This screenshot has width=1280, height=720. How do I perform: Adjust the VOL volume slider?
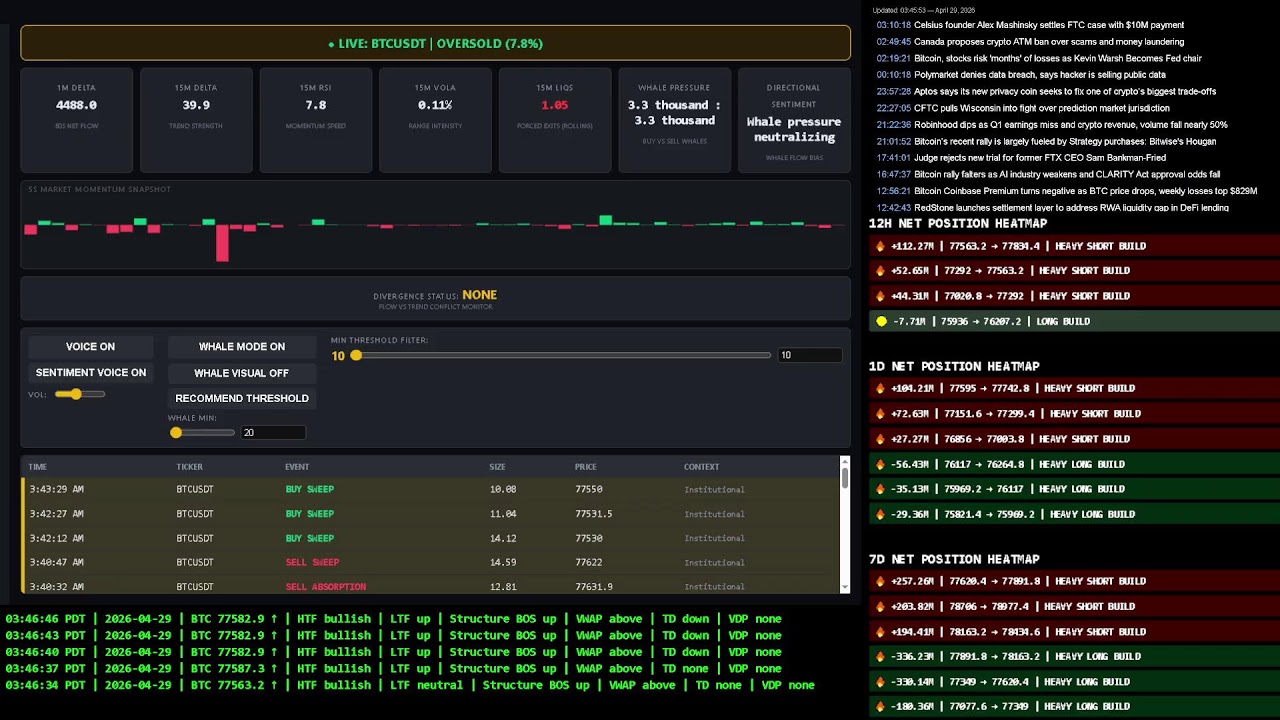(80, 394)
